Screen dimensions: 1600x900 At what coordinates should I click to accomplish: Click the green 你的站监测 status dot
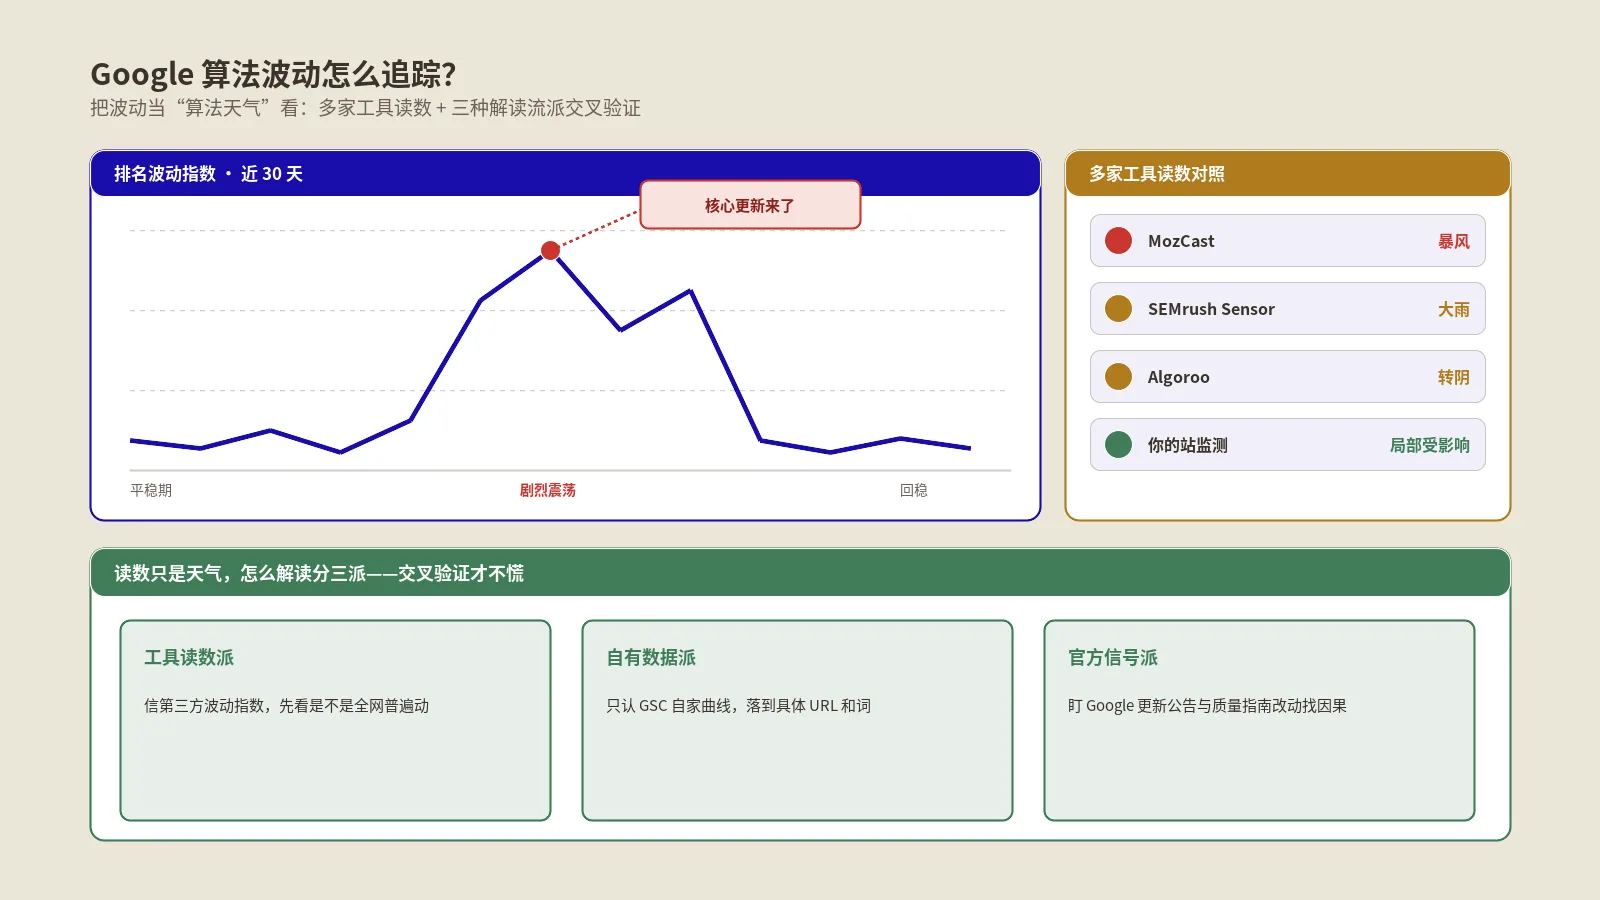pos(1118,445)
